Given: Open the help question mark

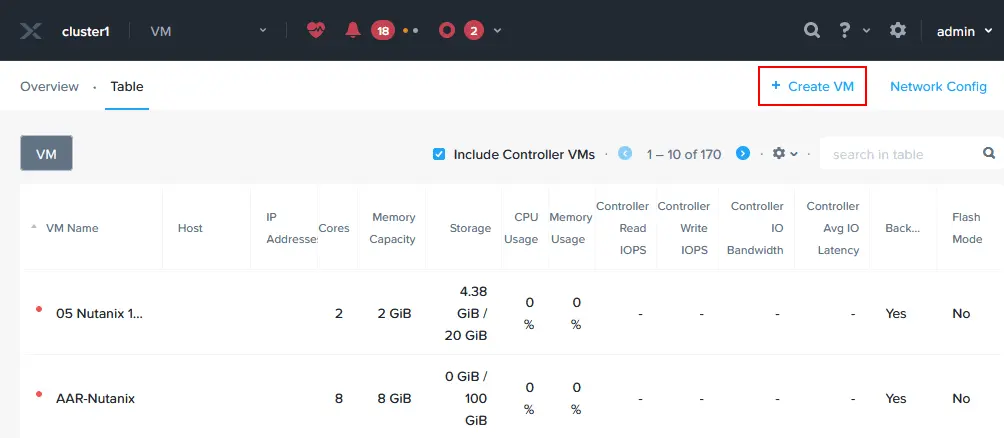Looking at the screenshot, I should 845,30.
